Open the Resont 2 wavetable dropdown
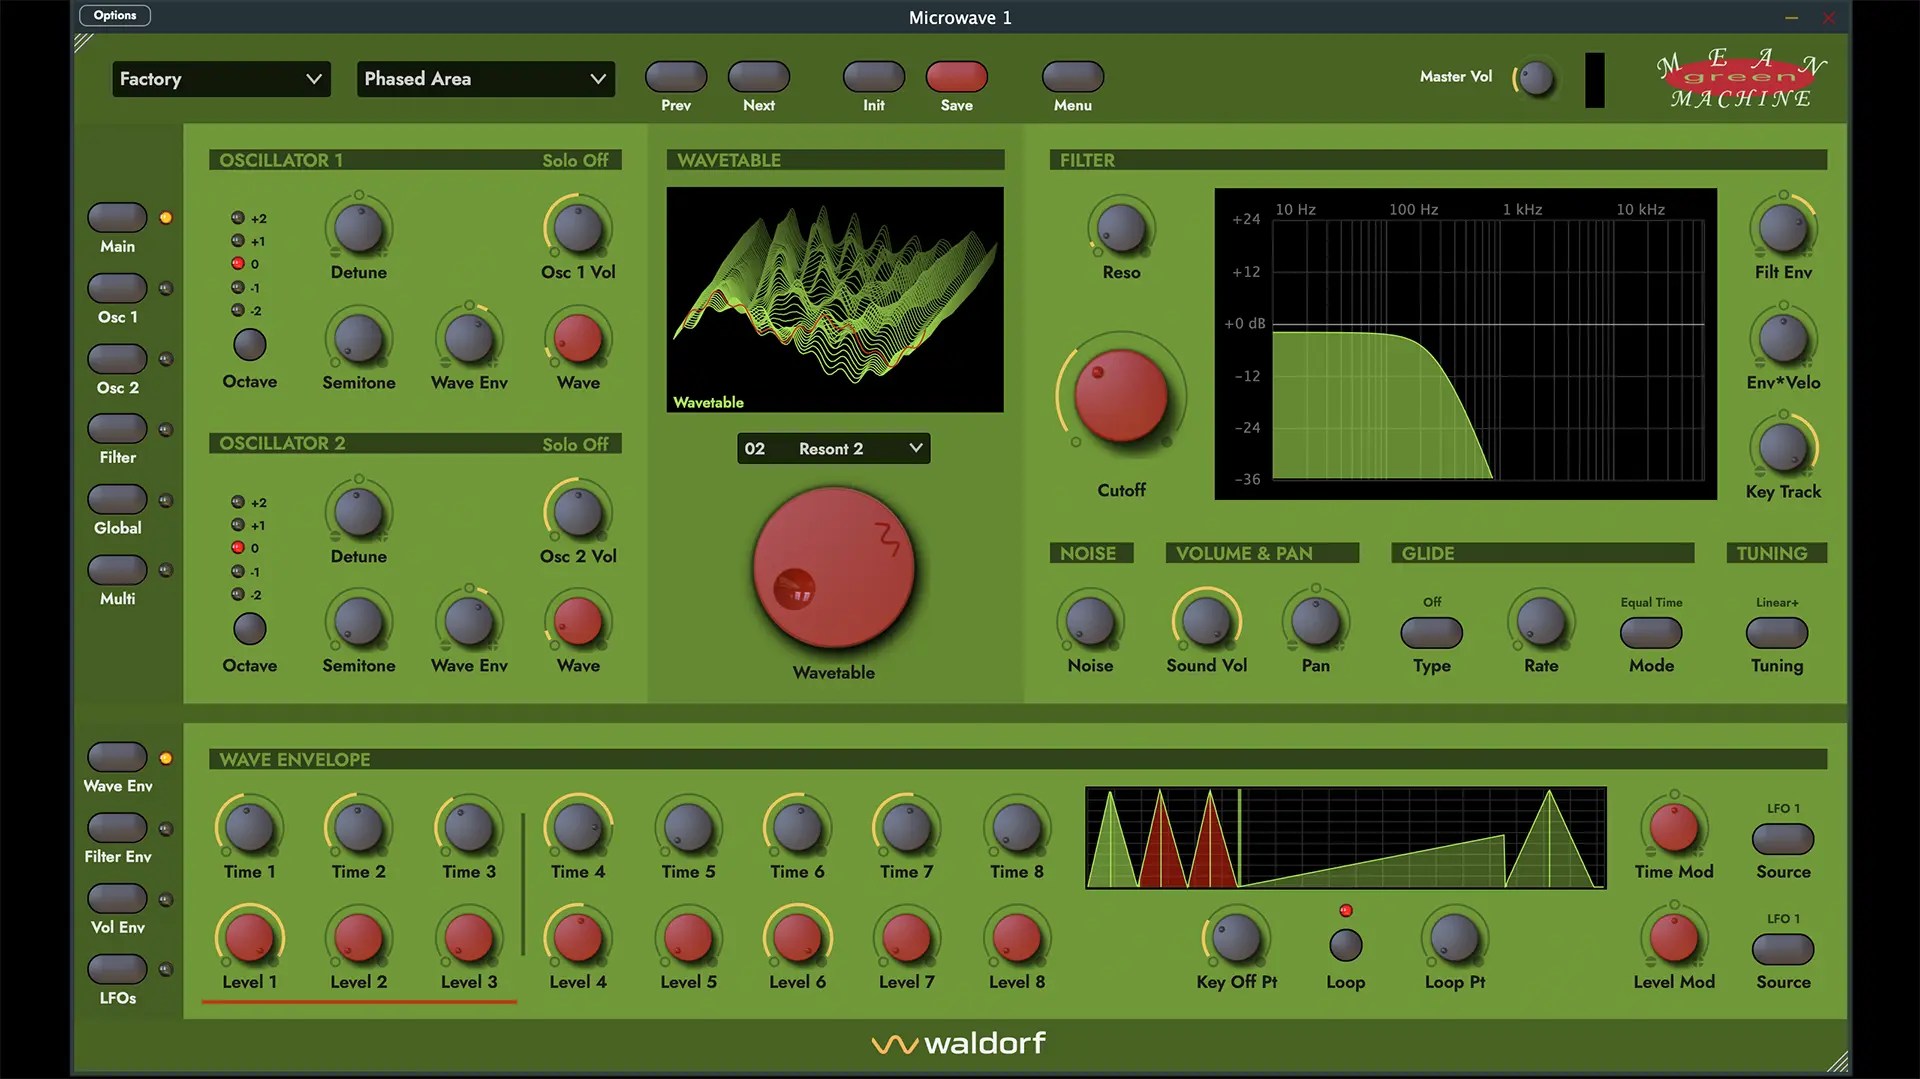Screen dimensions: 1920x1079 [834, 449]
